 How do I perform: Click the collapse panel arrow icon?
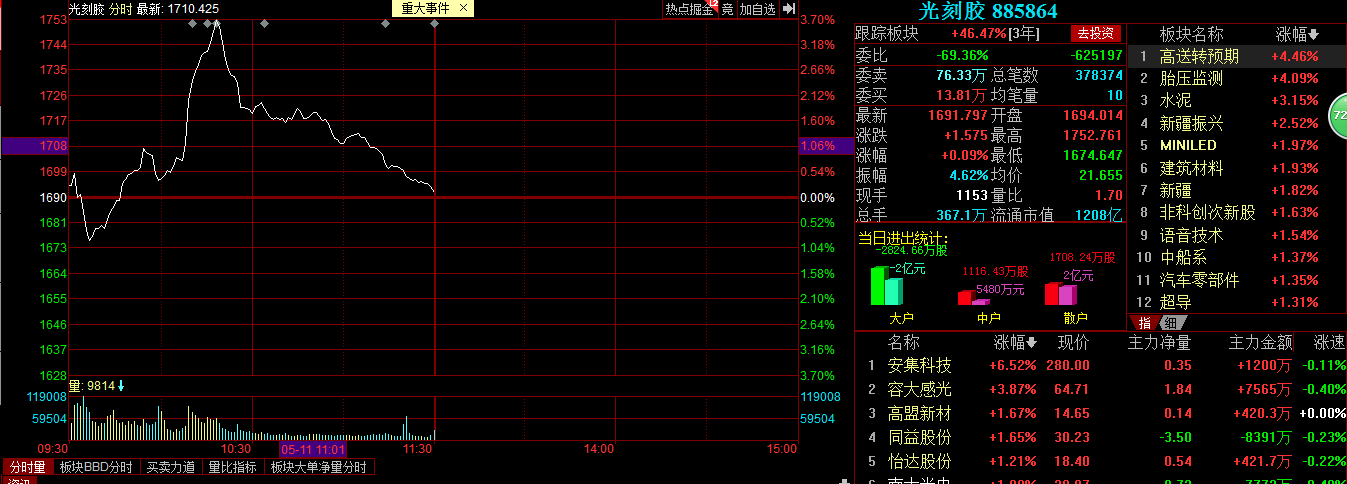coord(788,9)
